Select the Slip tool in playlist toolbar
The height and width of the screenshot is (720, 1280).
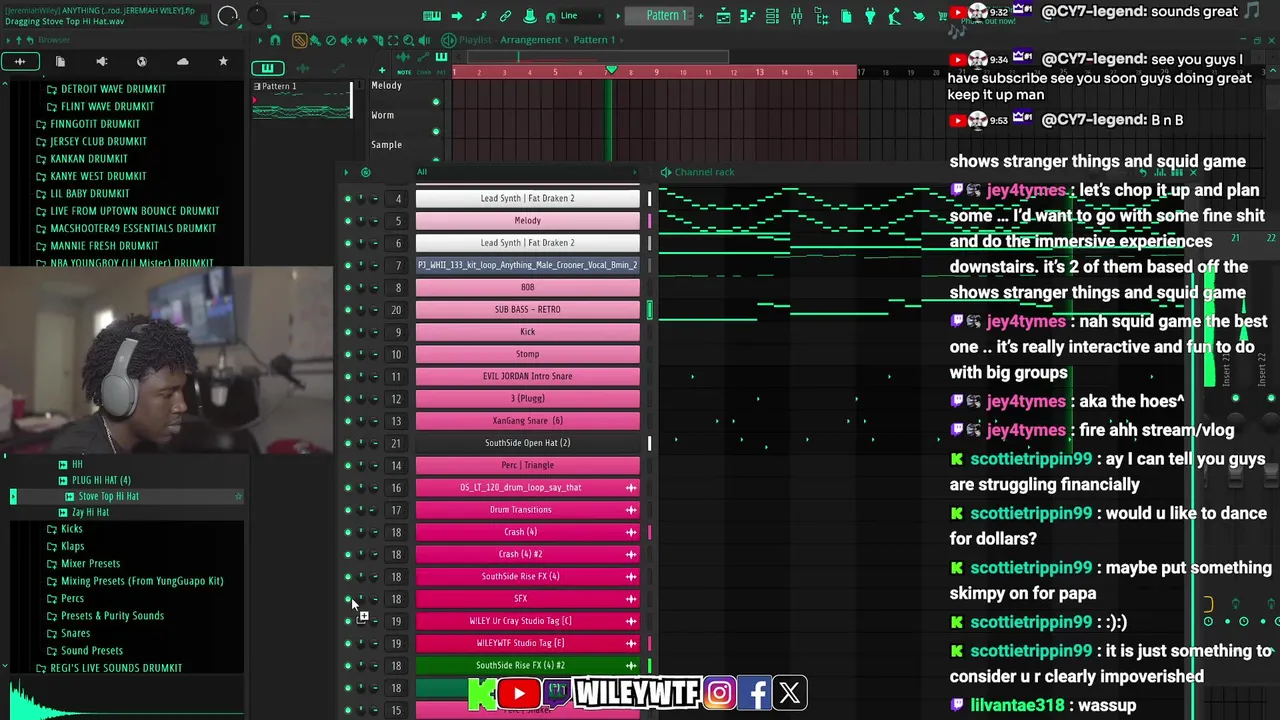(362, 40)
